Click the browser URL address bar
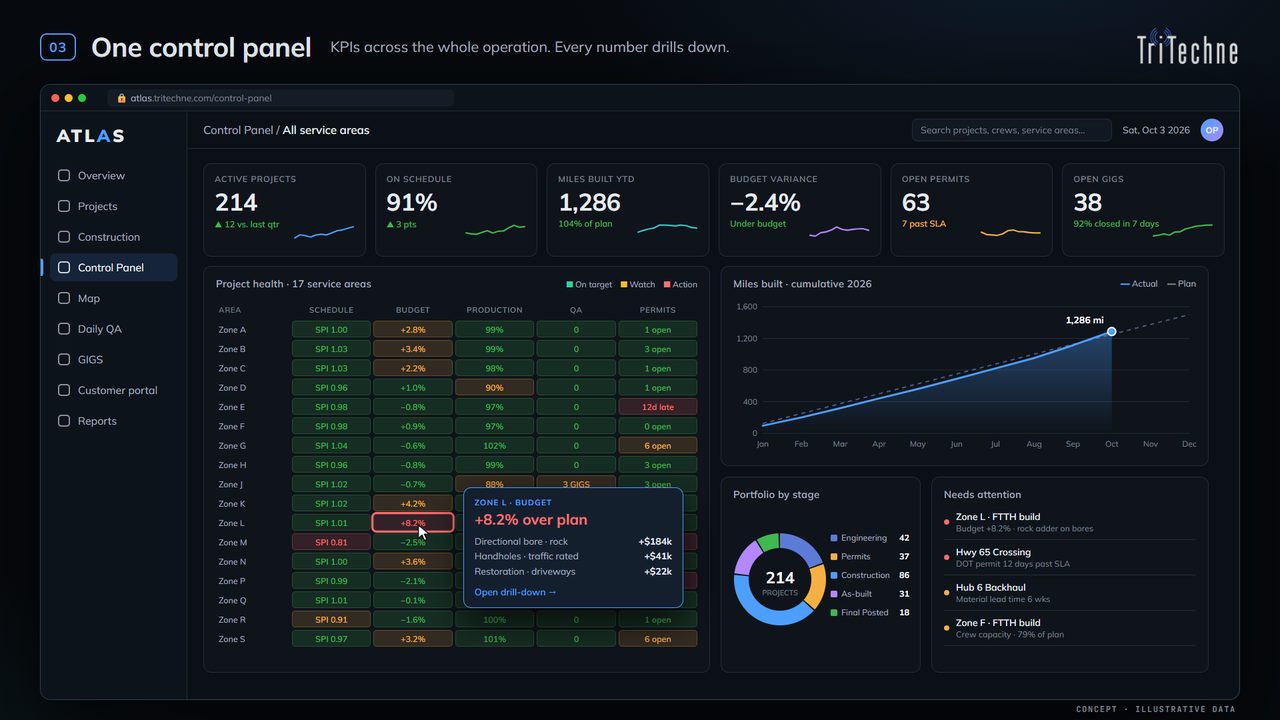1280x720 pixels. pyautogui.click(x=282, y=98)
